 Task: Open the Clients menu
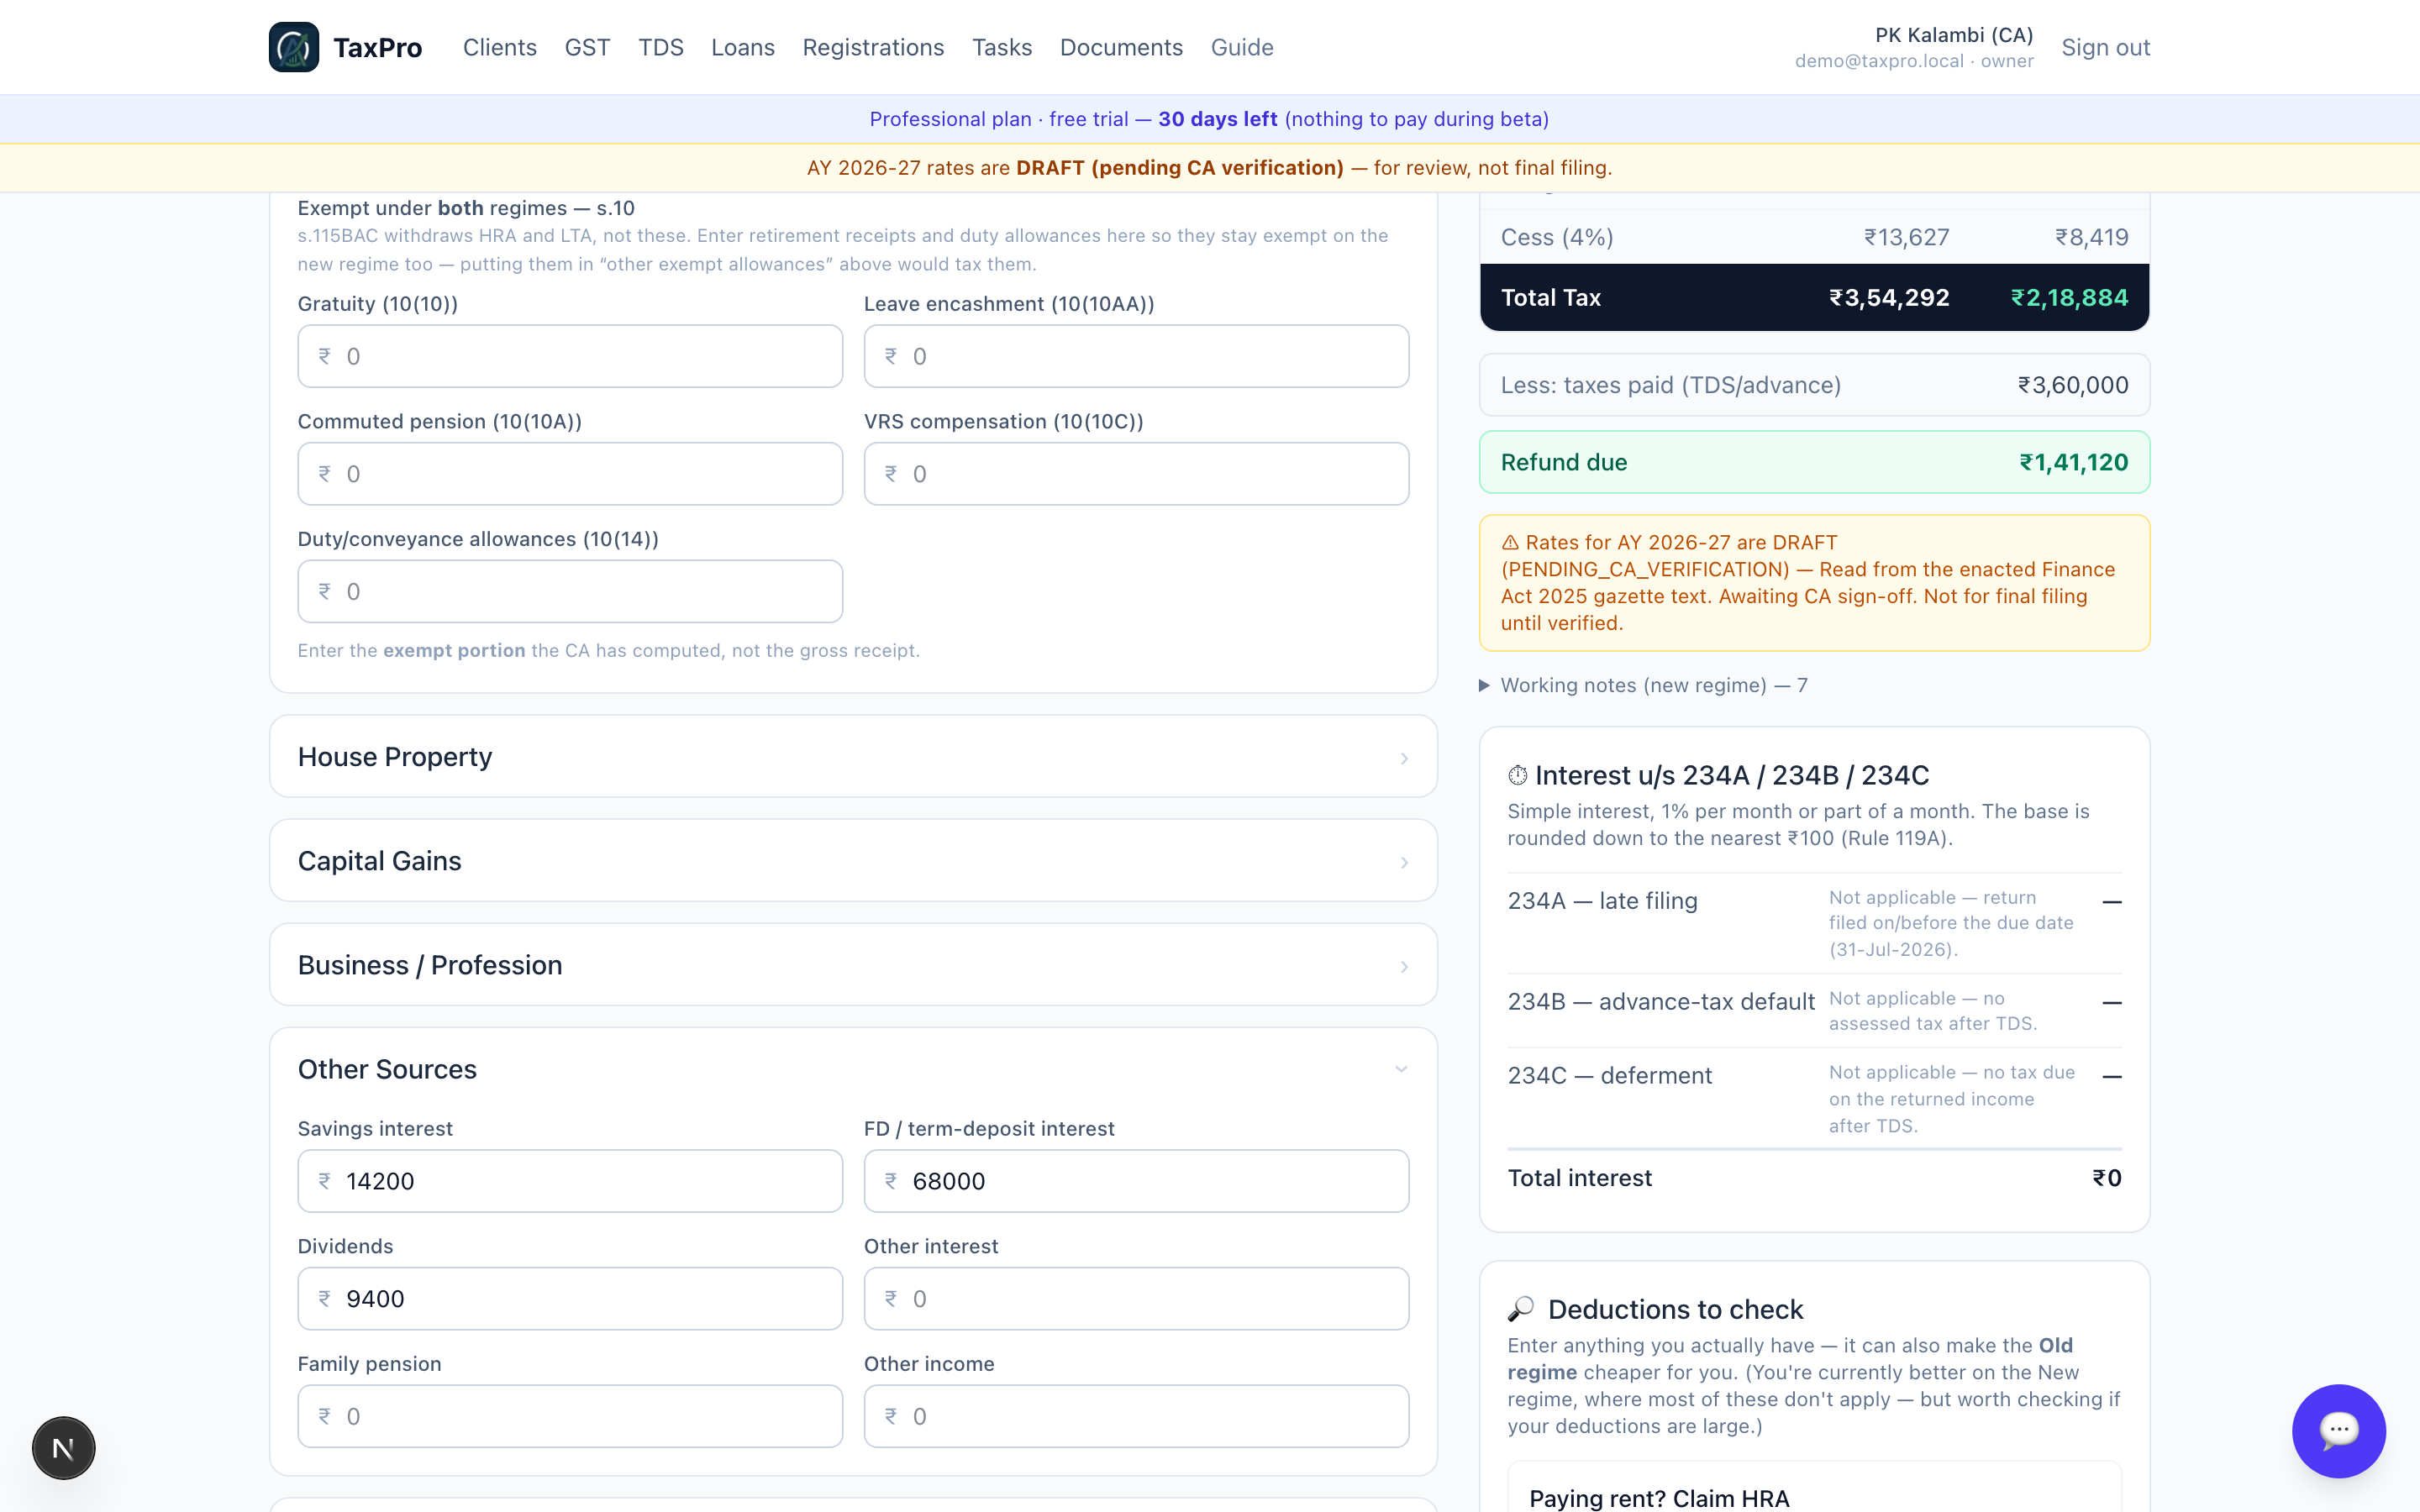pos(500,47)
